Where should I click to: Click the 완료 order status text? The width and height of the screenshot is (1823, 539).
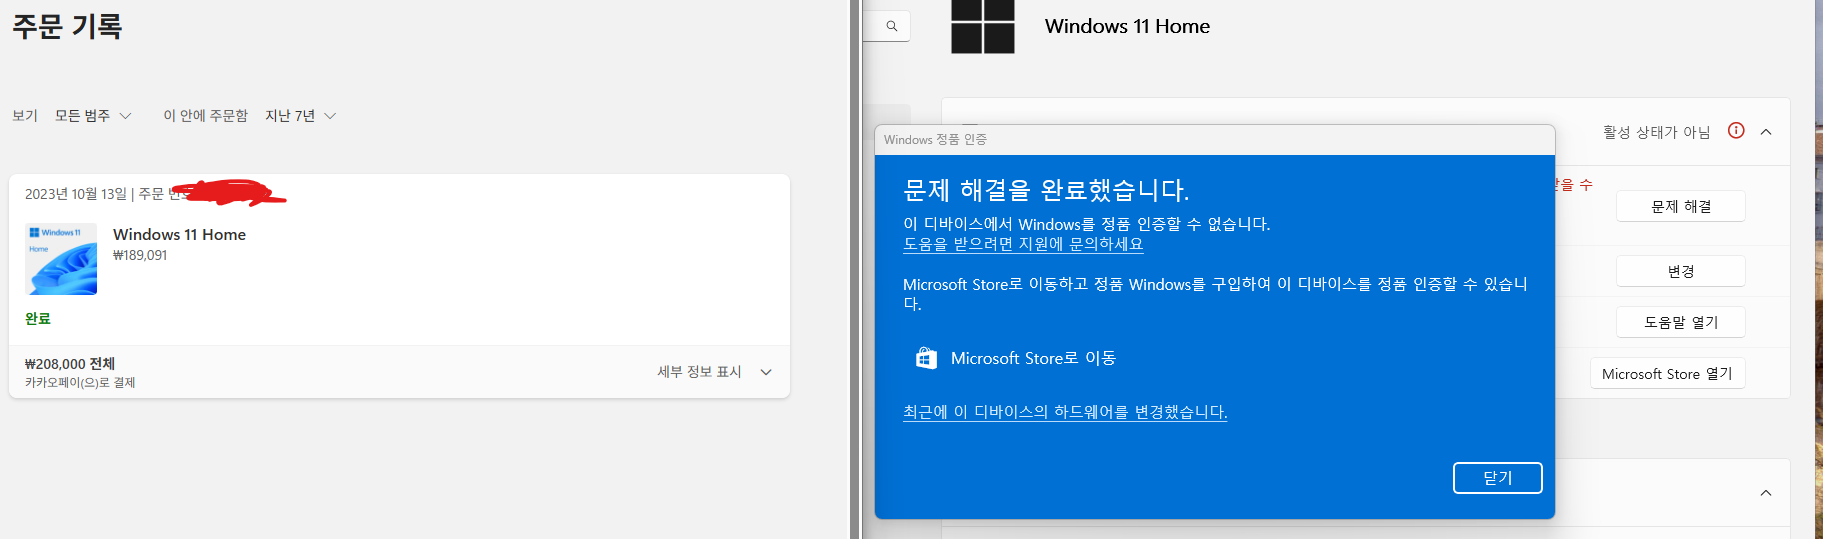(38, 319)
